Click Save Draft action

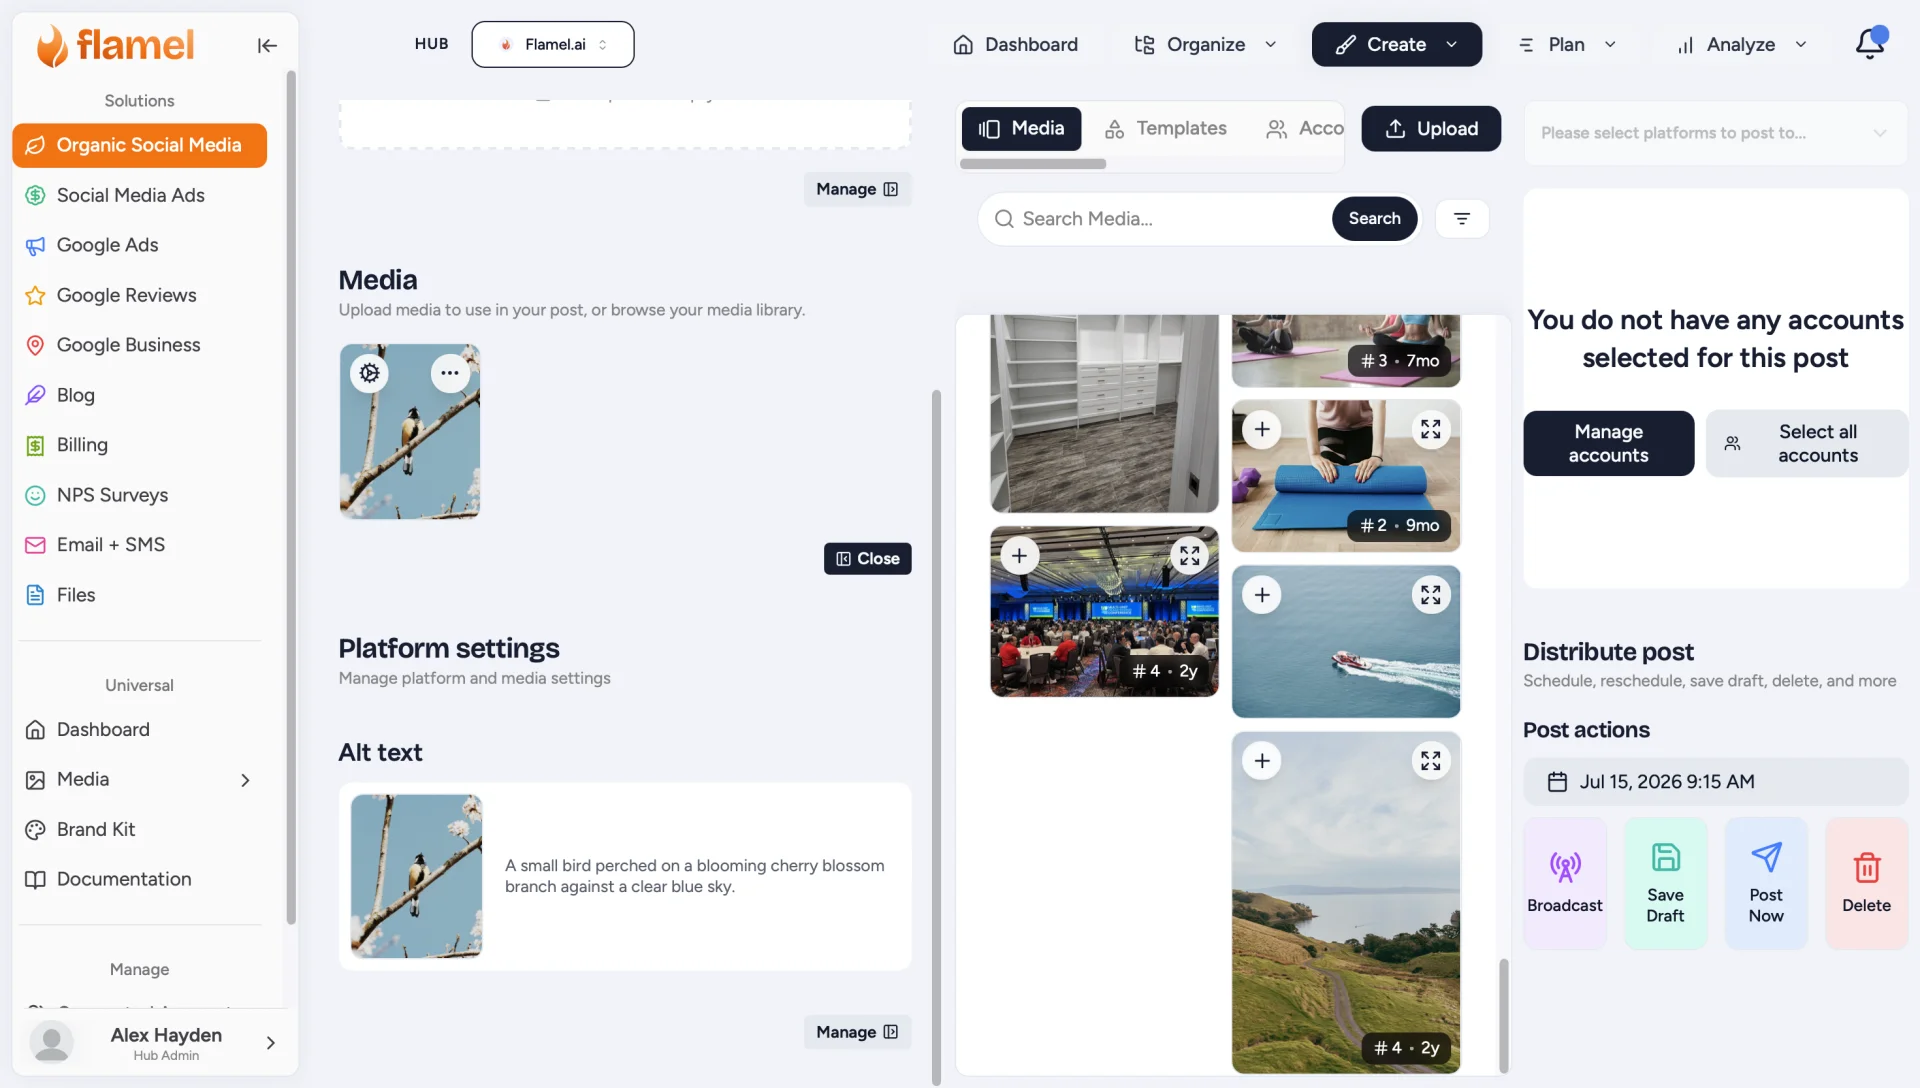[x=1665, y=883]
